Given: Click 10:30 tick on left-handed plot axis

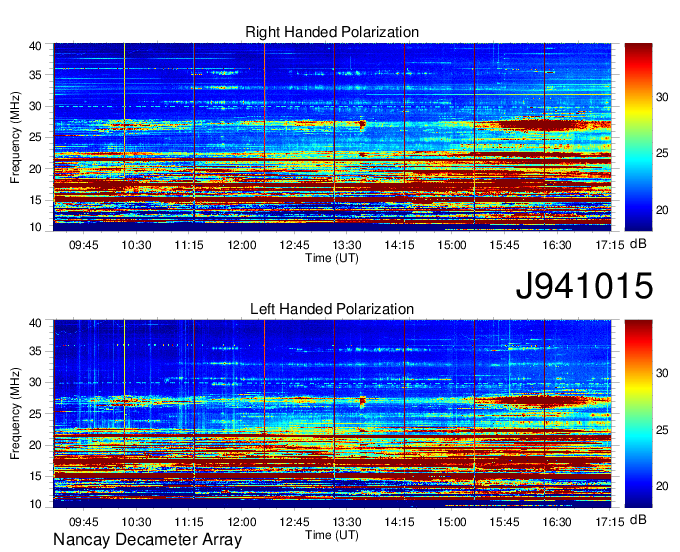Looking at the screenshot, I should [x=136, y=522].
